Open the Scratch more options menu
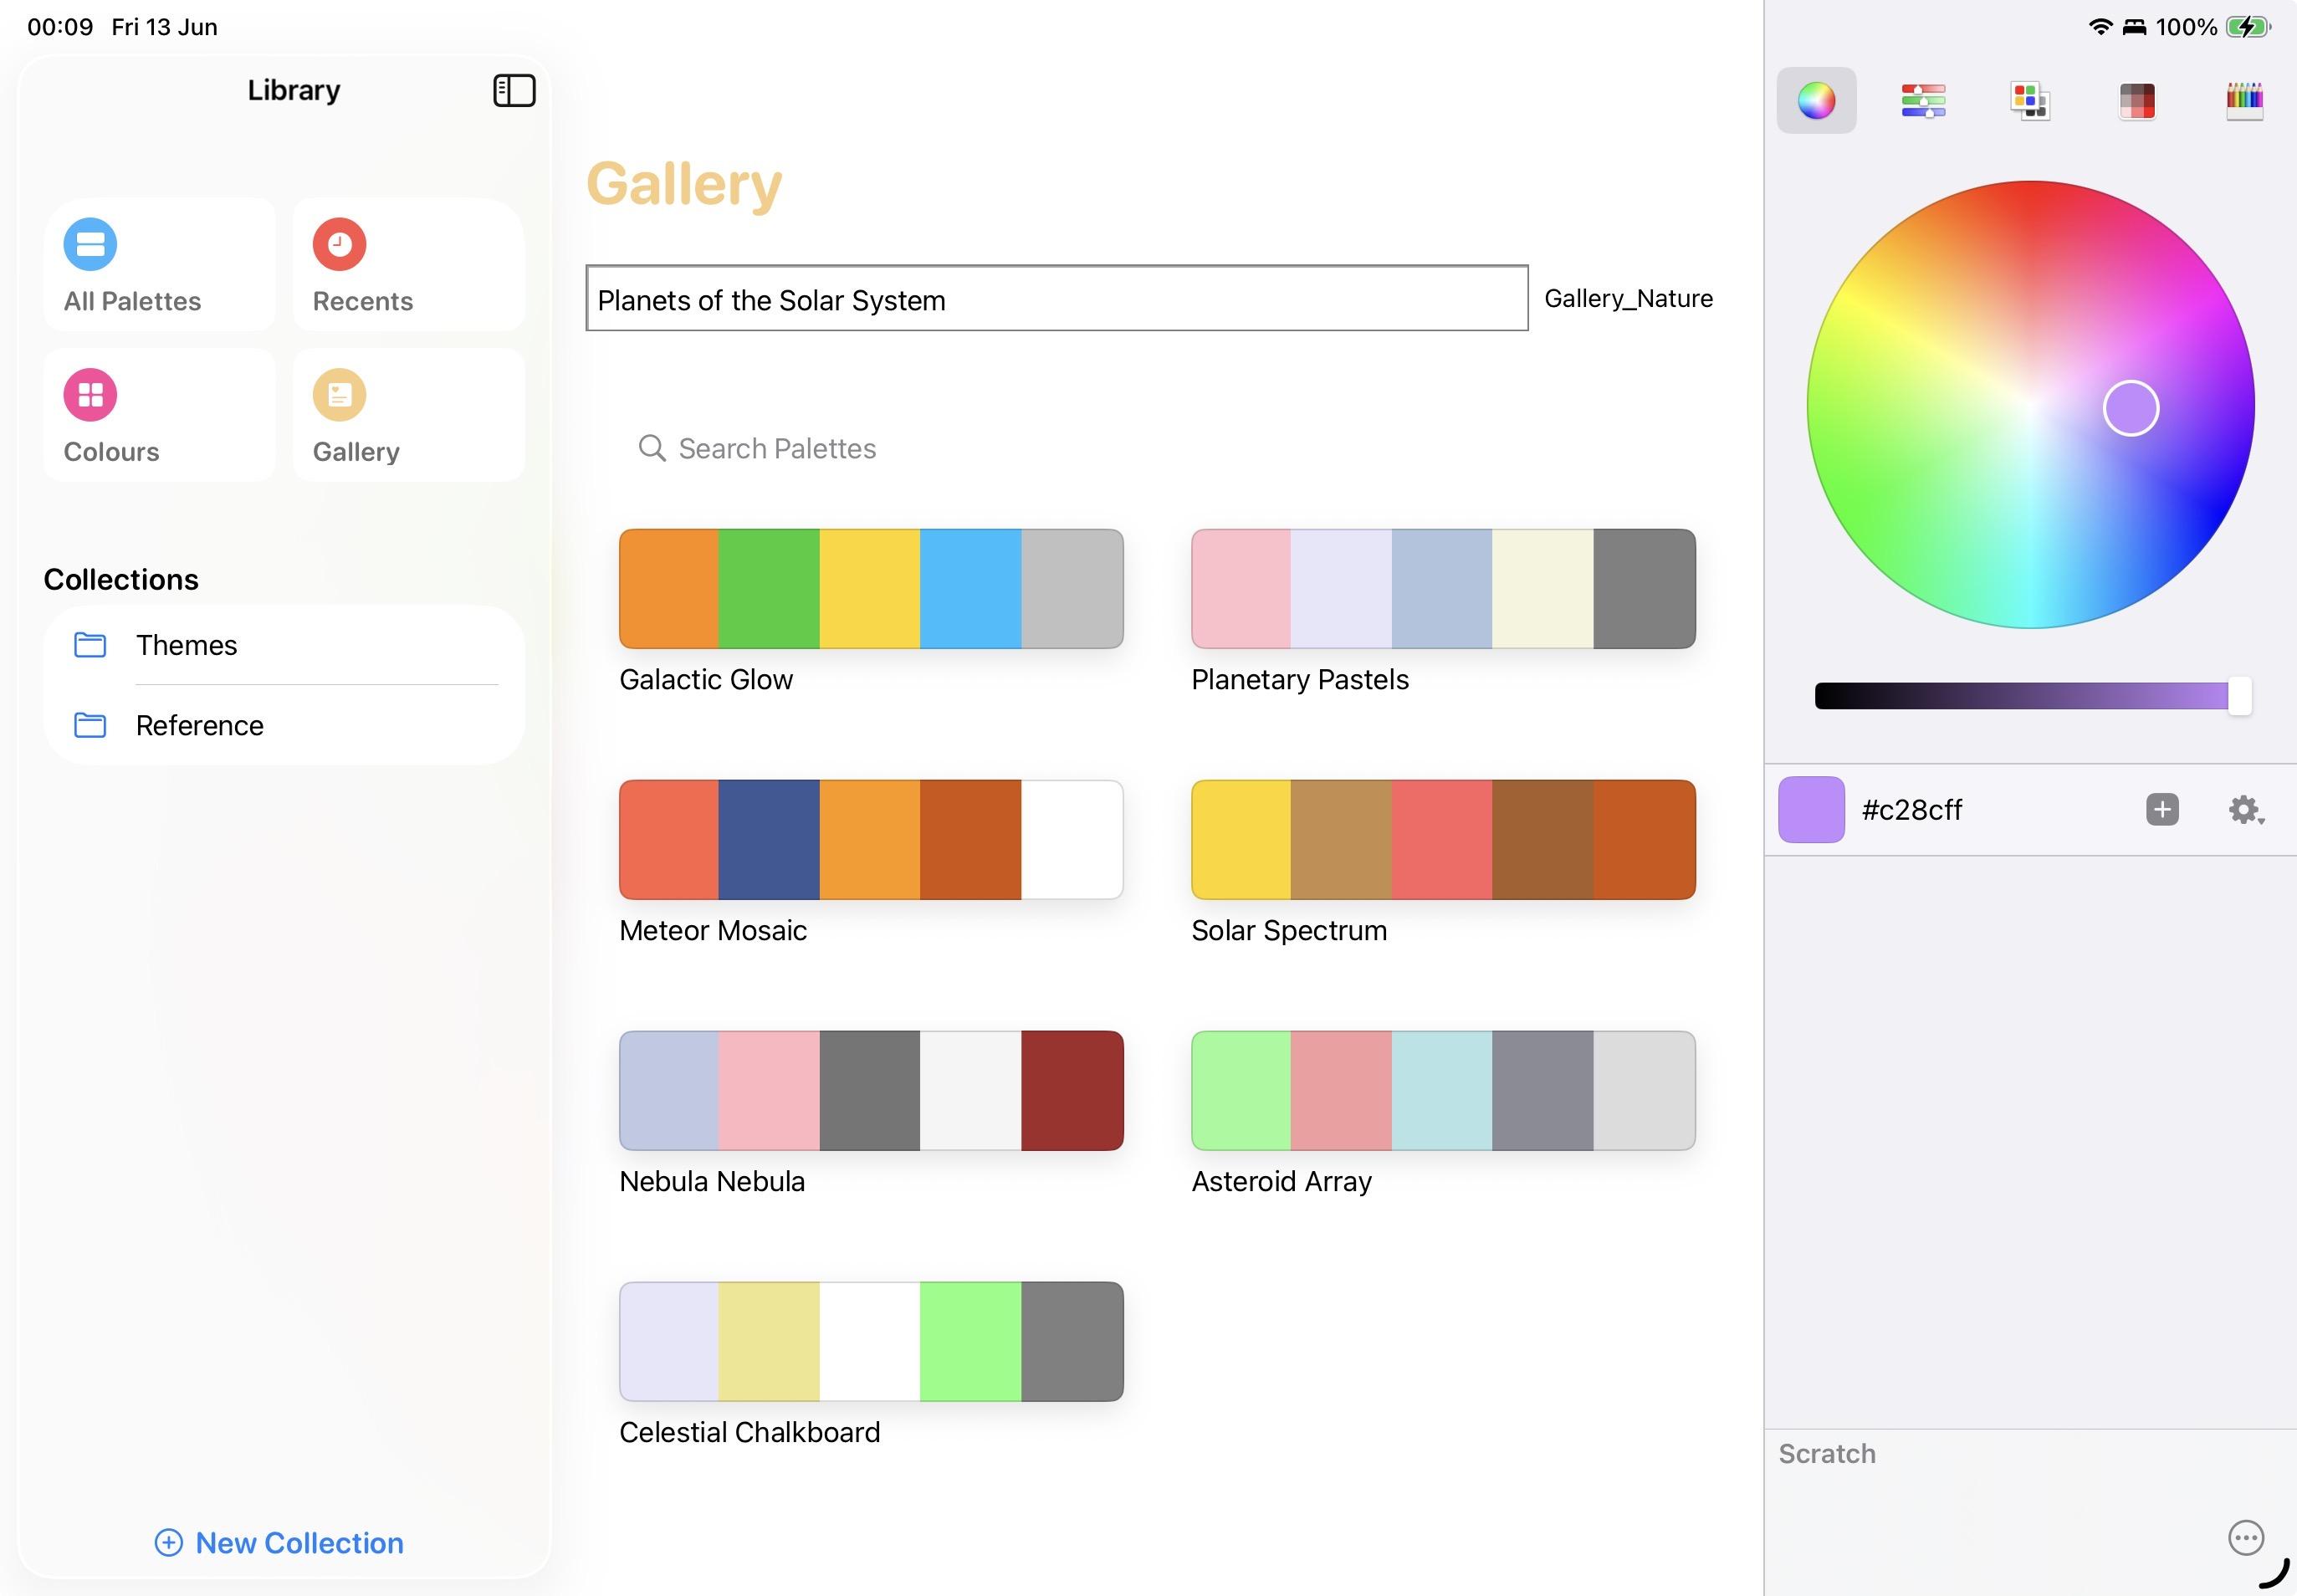2297x1596 pixels. pos(2246,1538)
